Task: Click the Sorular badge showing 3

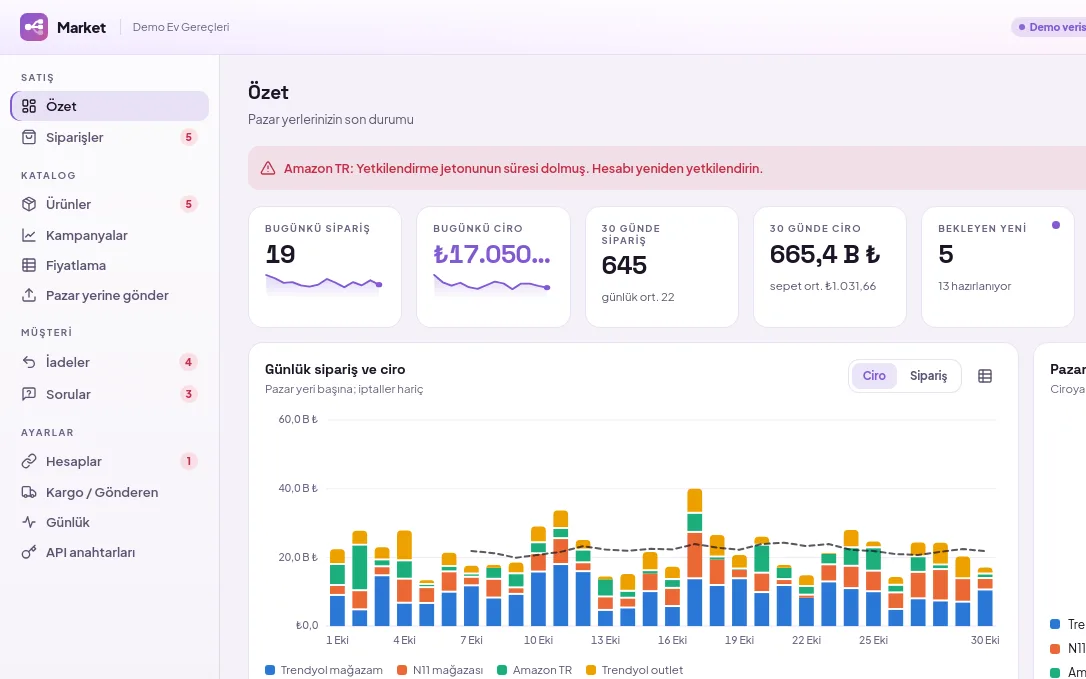Action: click(188, 394)
